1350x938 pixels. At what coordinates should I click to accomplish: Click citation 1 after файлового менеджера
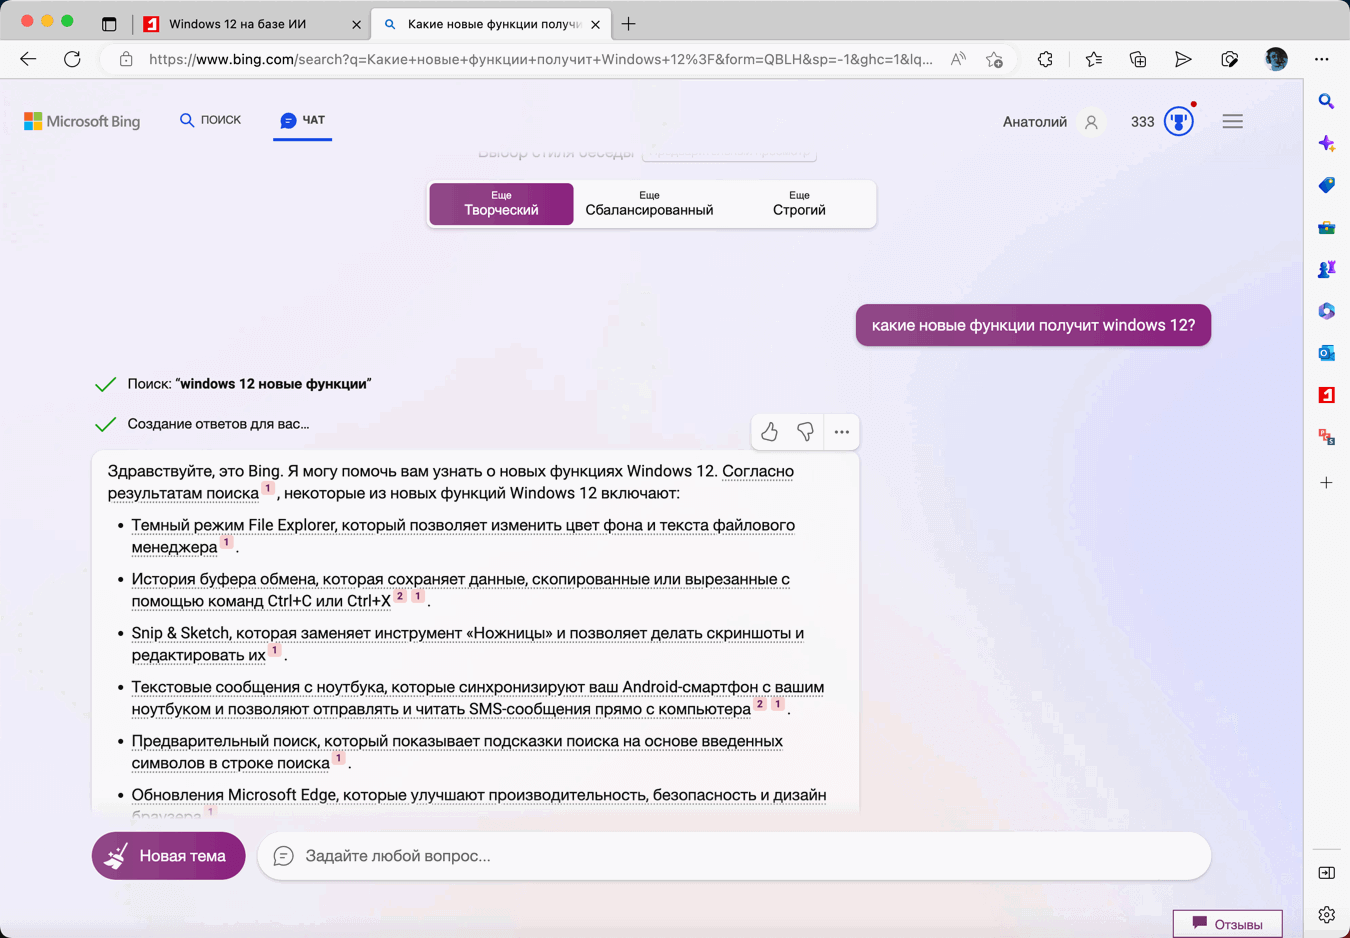coord(226,543)
